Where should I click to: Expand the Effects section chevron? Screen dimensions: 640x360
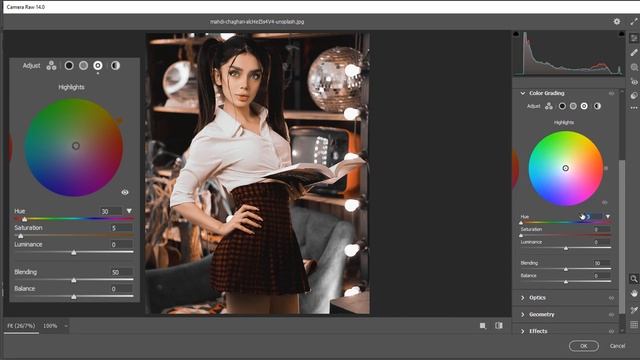(x=522, y=331)
